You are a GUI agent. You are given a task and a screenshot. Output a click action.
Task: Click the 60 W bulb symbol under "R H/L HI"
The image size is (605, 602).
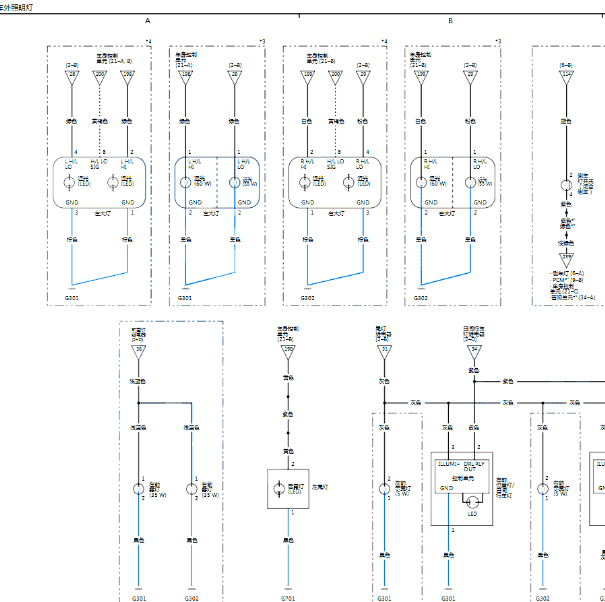click(x=421, y=182)
